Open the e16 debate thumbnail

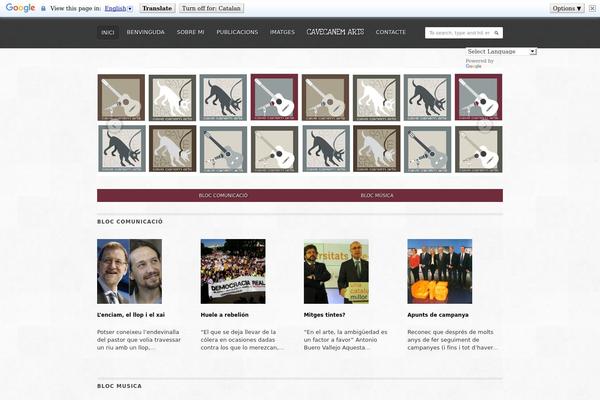point(440,271)
